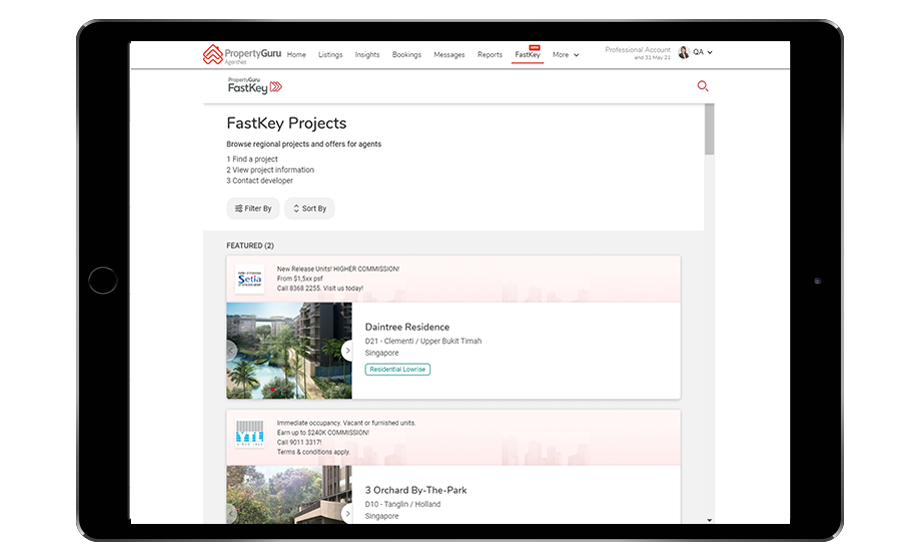Click the scrollbar down arrow
This screenshot has height=560, width=920.
pos(709,520)
